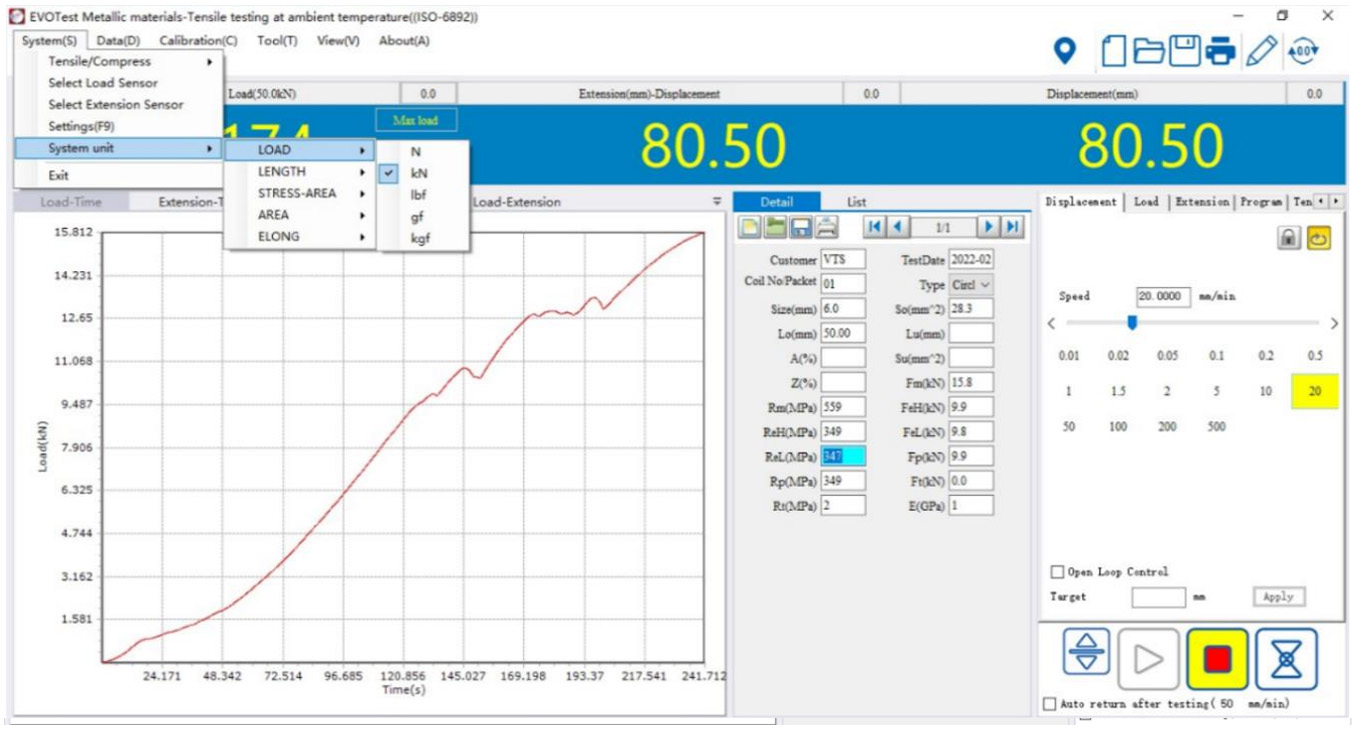The image size is (1355, 730).
Task: Expand the AREA unit submenu
Action: [300, 215]
